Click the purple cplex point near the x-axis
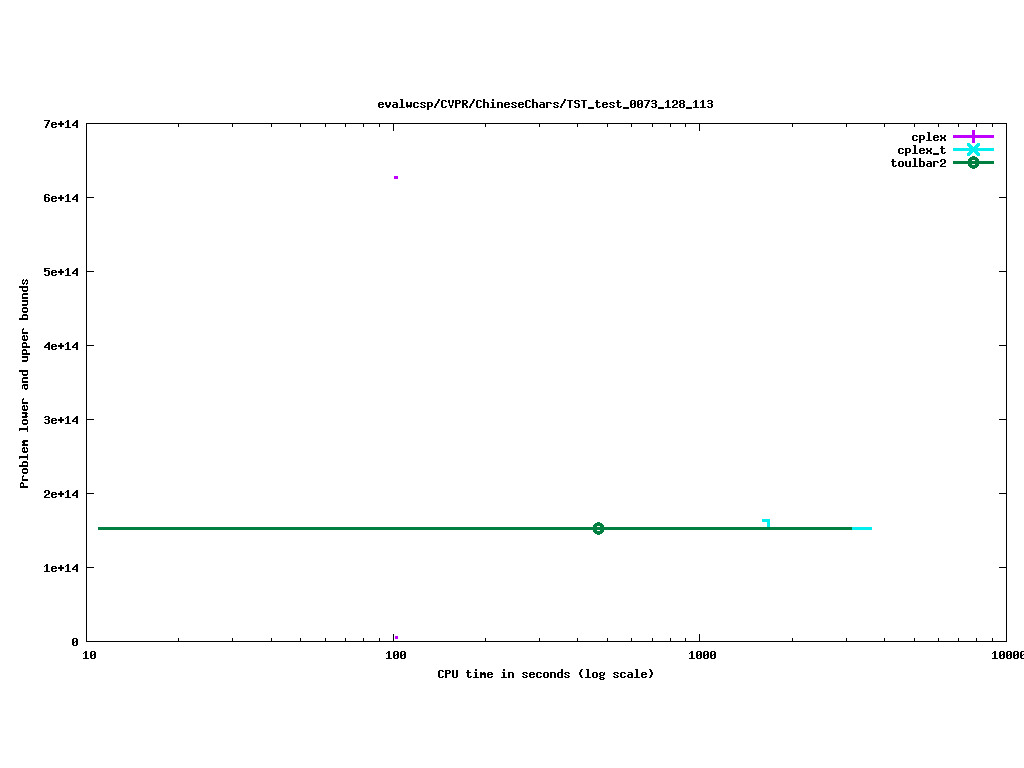This screenshot has height=768, width=1024. 396,637
